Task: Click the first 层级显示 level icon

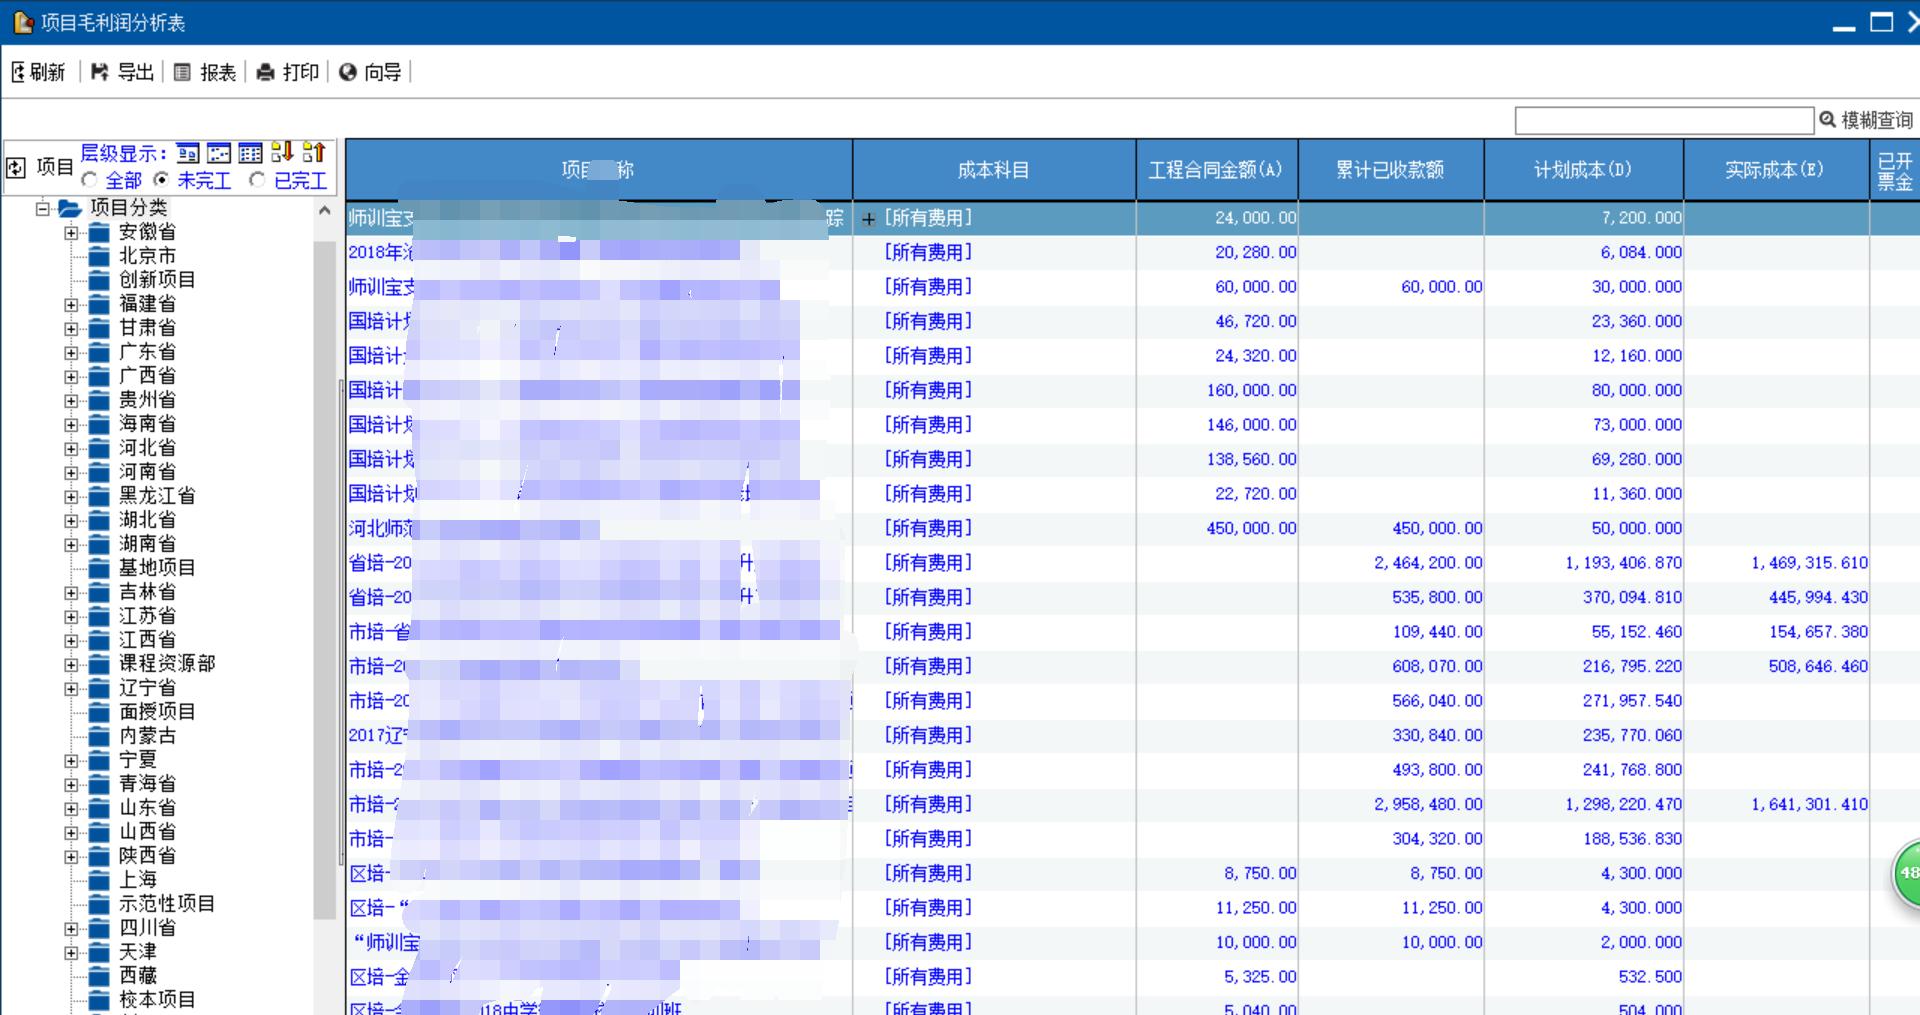Action: coord(188,153)
